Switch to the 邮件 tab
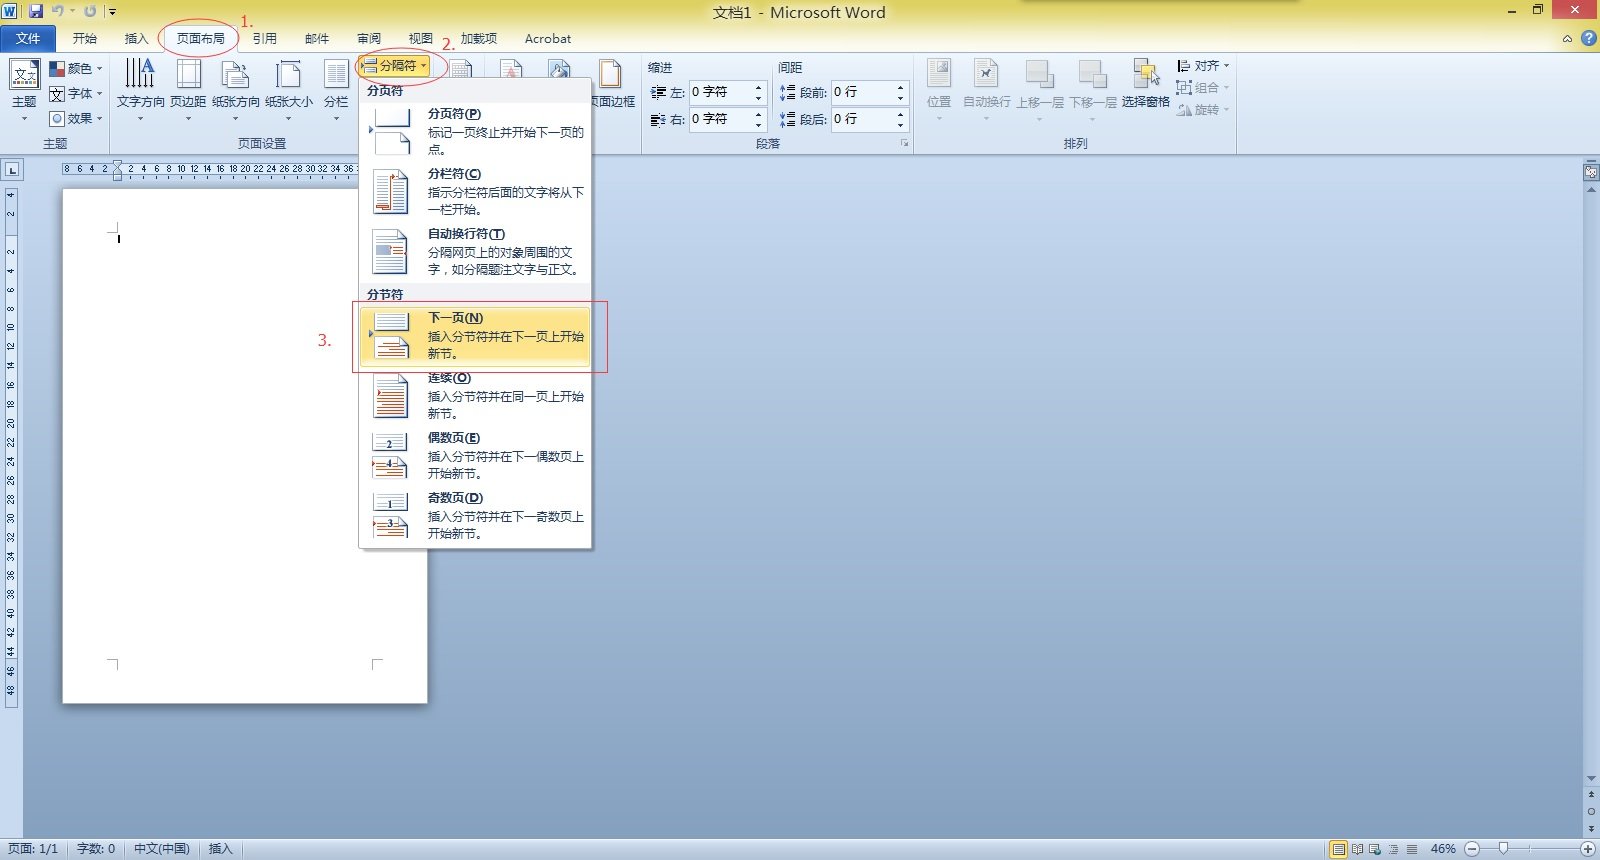This screenshot has width=1600, height=860. tap(317, 39)
